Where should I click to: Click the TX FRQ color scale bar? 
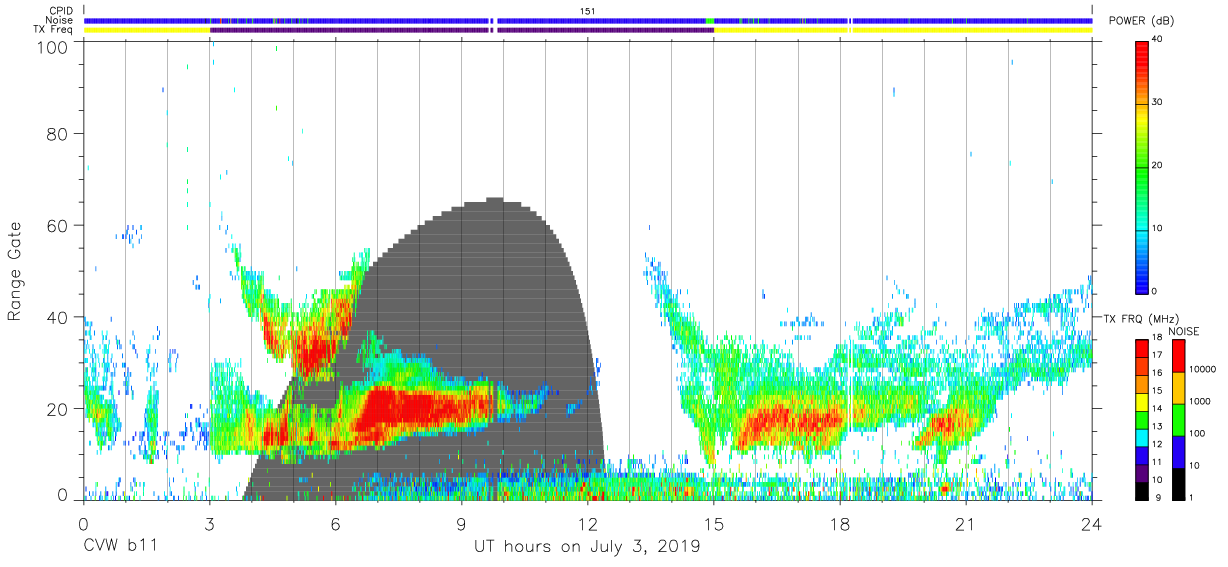[x=1143, y=419]
